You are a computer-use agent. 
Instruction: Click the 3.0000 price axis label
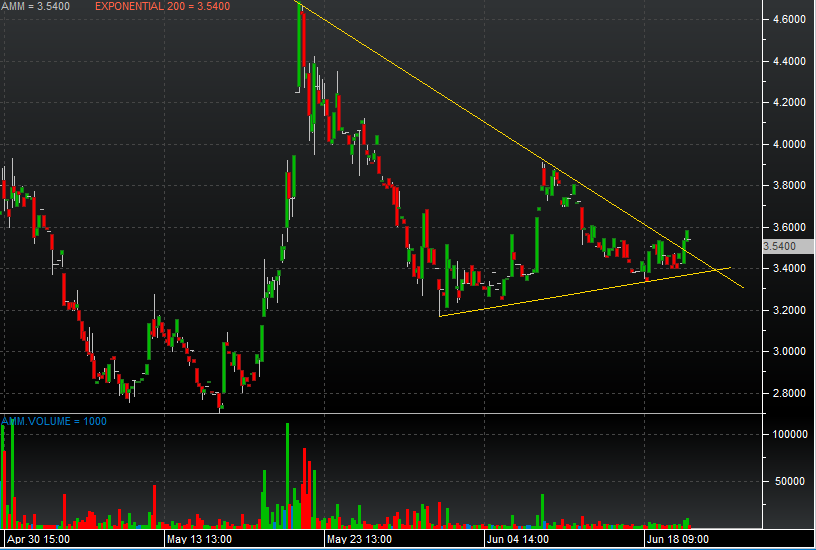tap(785, 352)
